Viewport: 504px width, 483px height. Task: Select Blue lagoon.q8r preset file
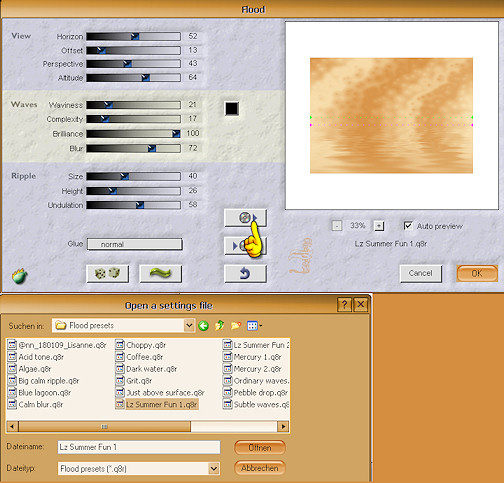pos(39,393)
